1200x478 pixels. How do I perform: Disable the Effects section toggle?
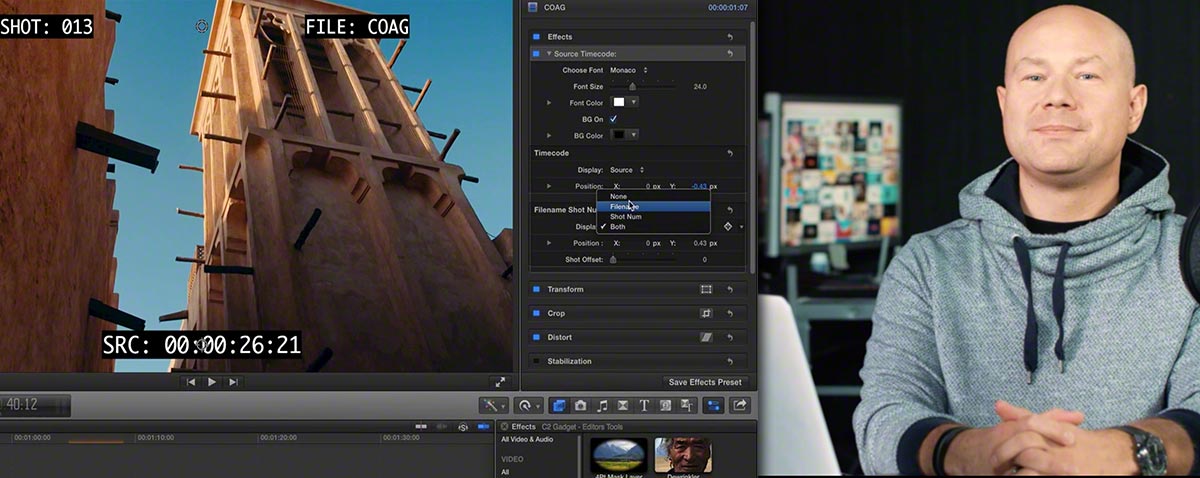(536, 37)
